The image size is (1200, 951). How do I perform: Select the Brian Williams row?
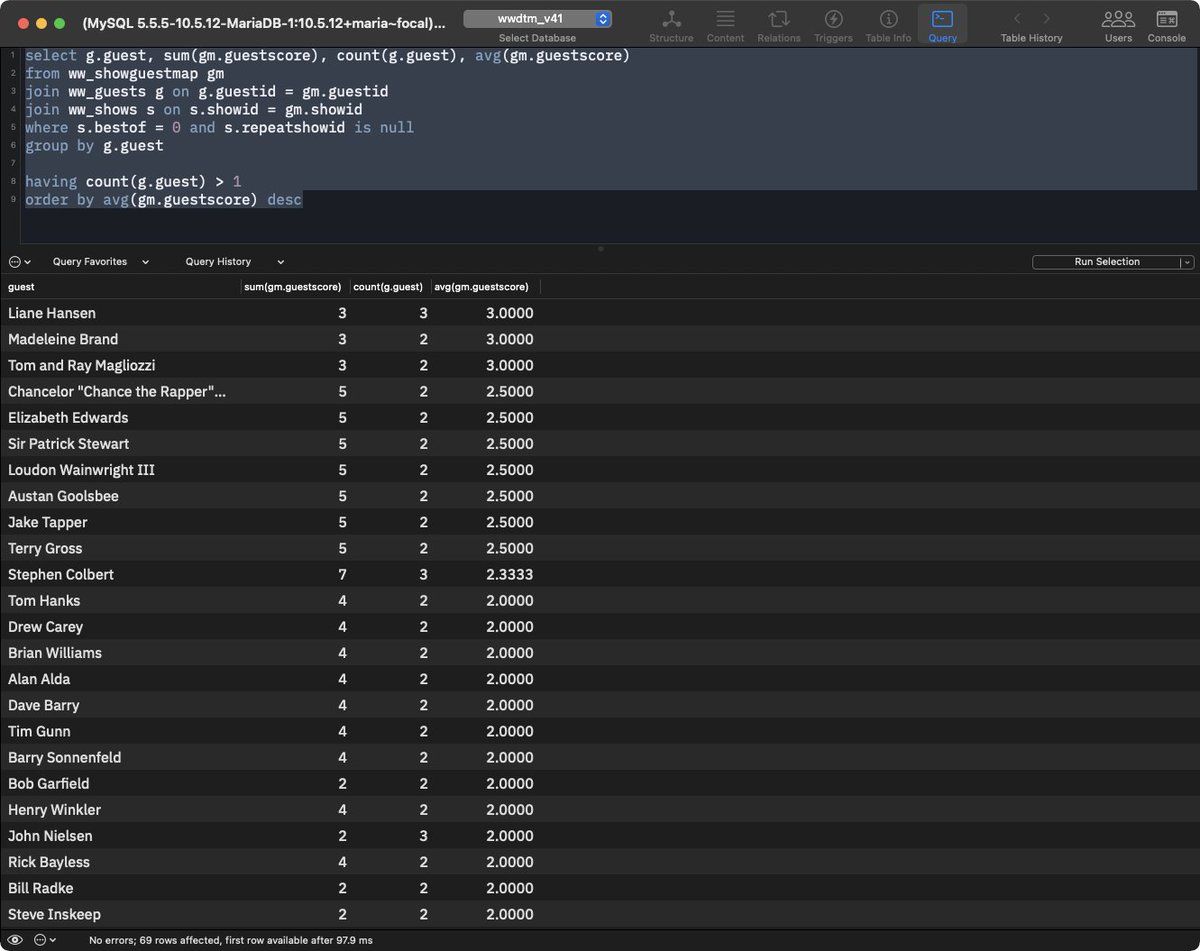(x=600, y=652)
